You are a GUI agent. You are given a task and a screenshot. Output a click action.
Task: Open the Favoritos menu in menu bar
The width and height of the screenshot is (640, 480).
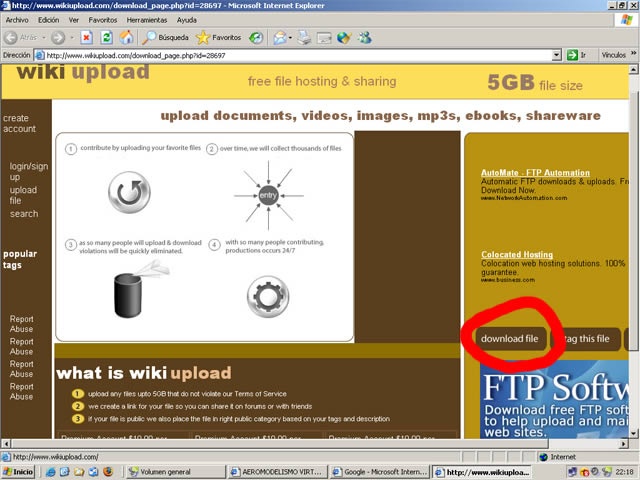102,19
